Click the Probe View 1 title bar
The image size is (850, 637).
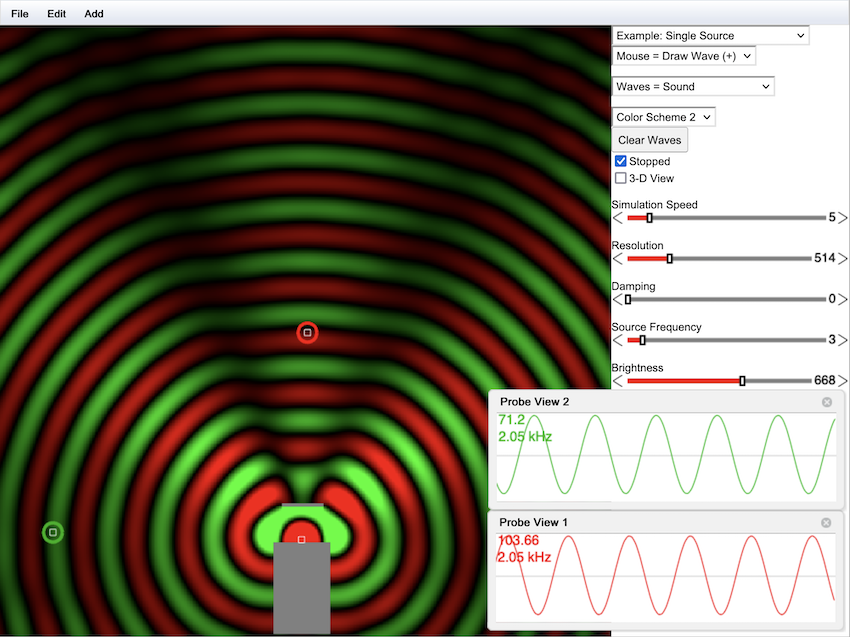pyautogui.click(x=666, y=522)
